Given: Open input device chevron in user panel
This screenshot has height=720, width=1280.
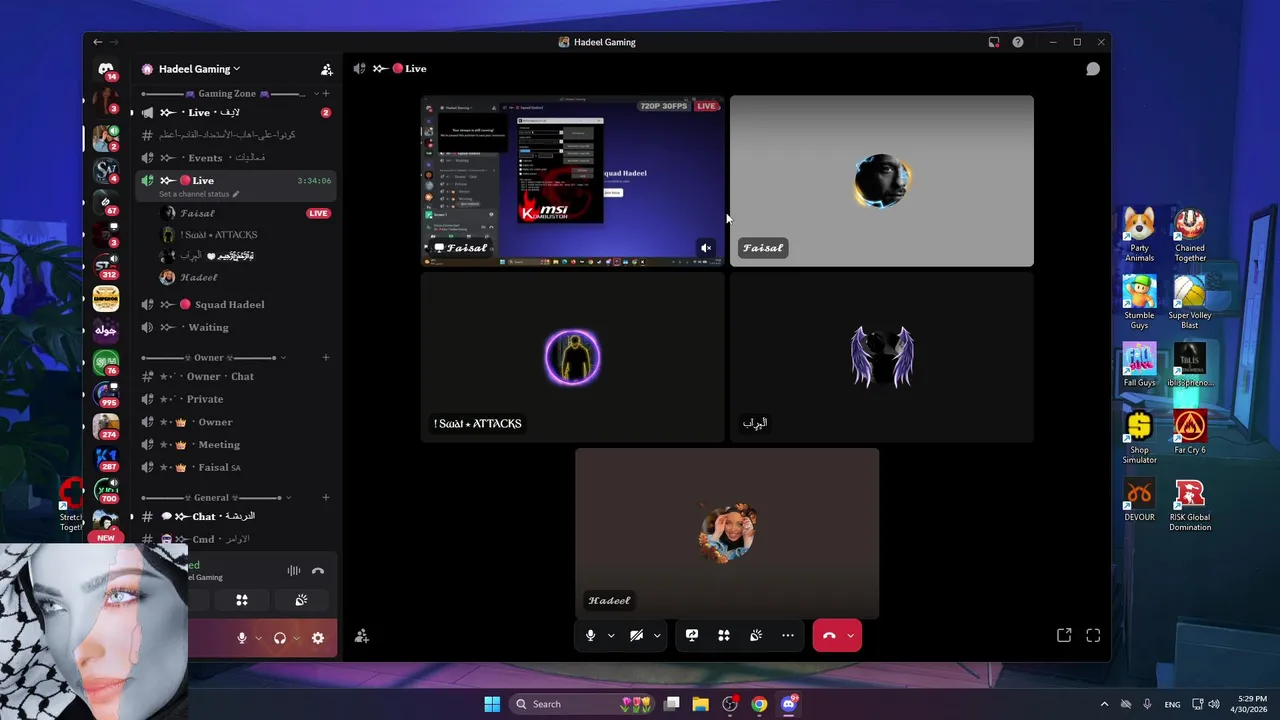Looking at the screenshot, I should (258, 638).
